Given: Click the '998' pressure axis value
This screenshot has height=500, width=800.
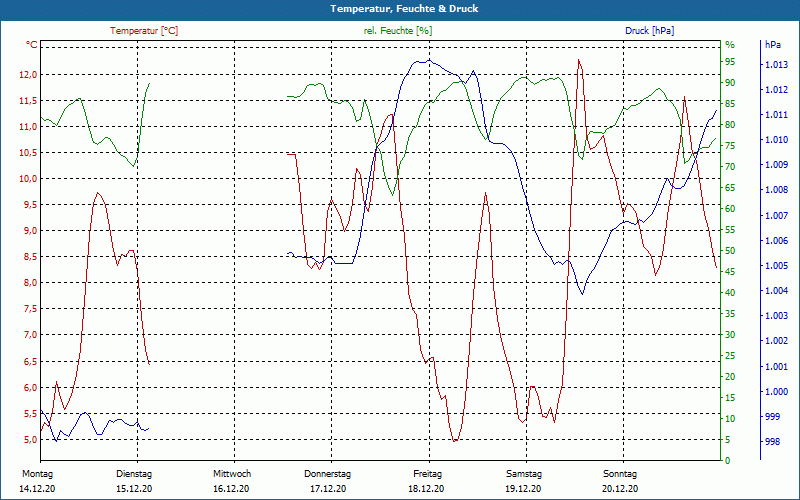Looking at the screenshot, I should pyautogui.click(x=772, y=442).
